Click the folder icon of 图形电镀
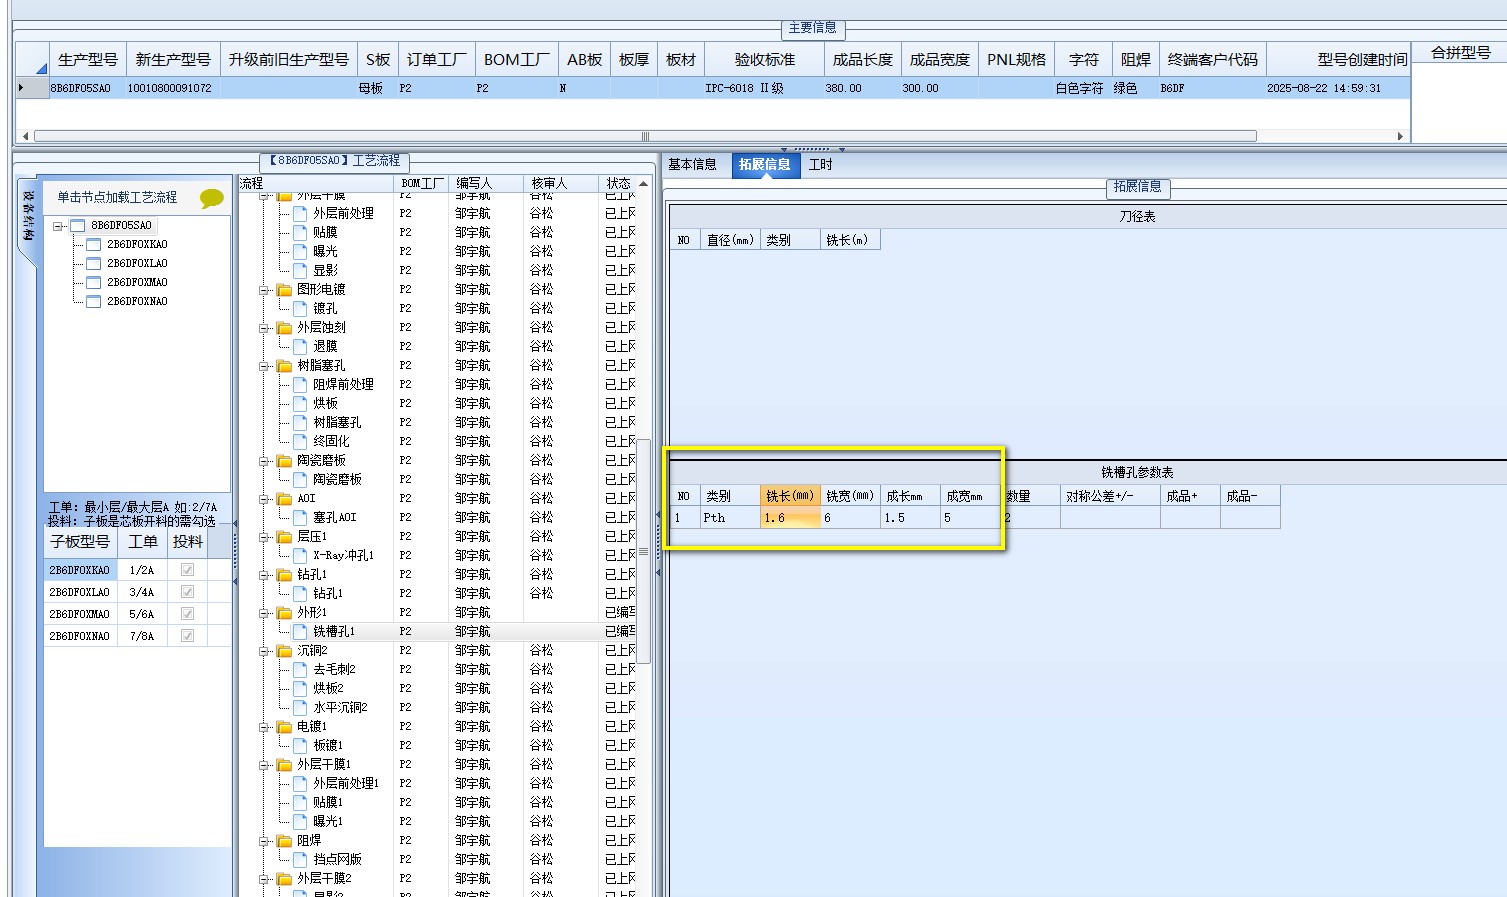The height and width of the screenshot is (897, 1507). point(284,290)
